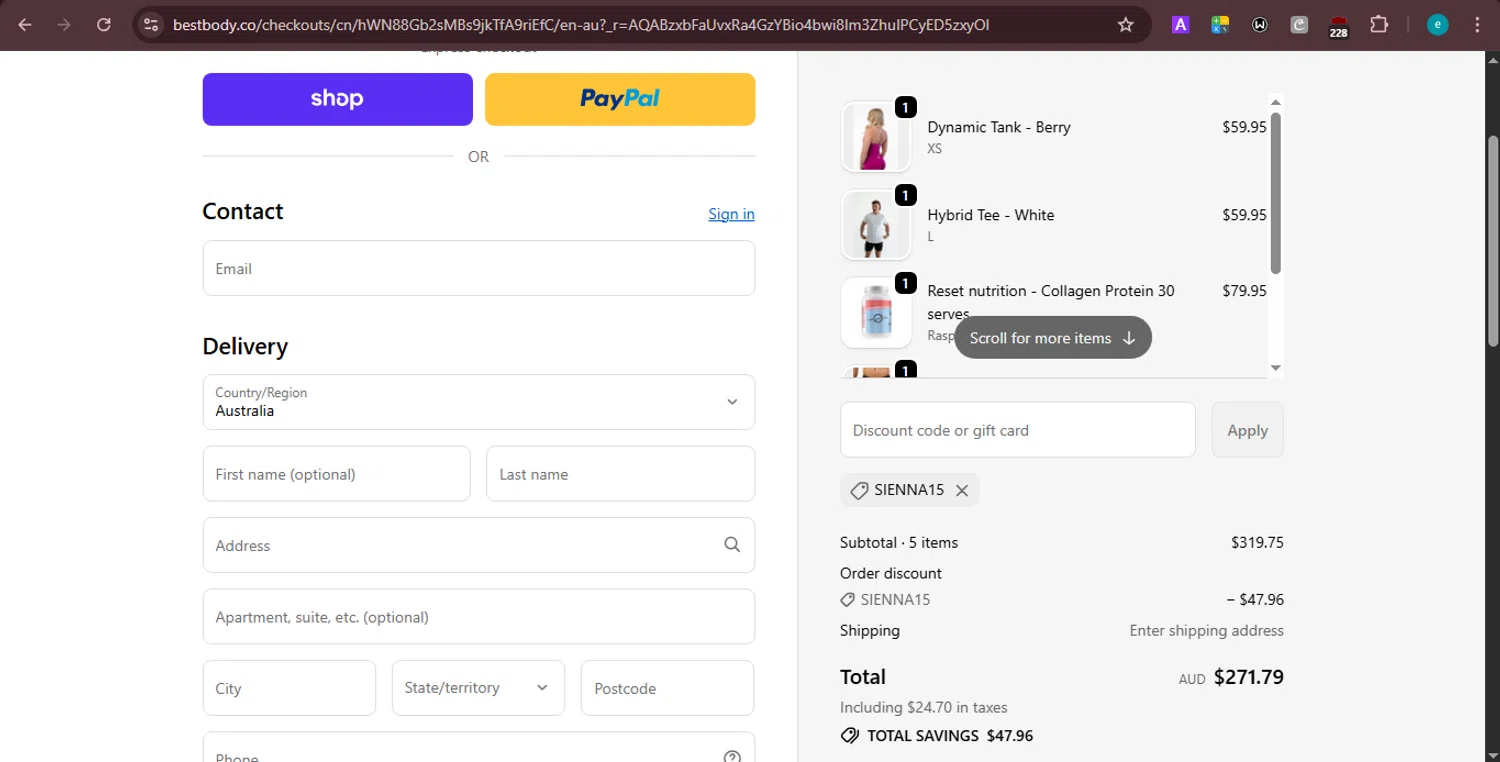This screenshot has height=762, width=1500.
Task: Pay with Shop Pay button
Action: 337,99
